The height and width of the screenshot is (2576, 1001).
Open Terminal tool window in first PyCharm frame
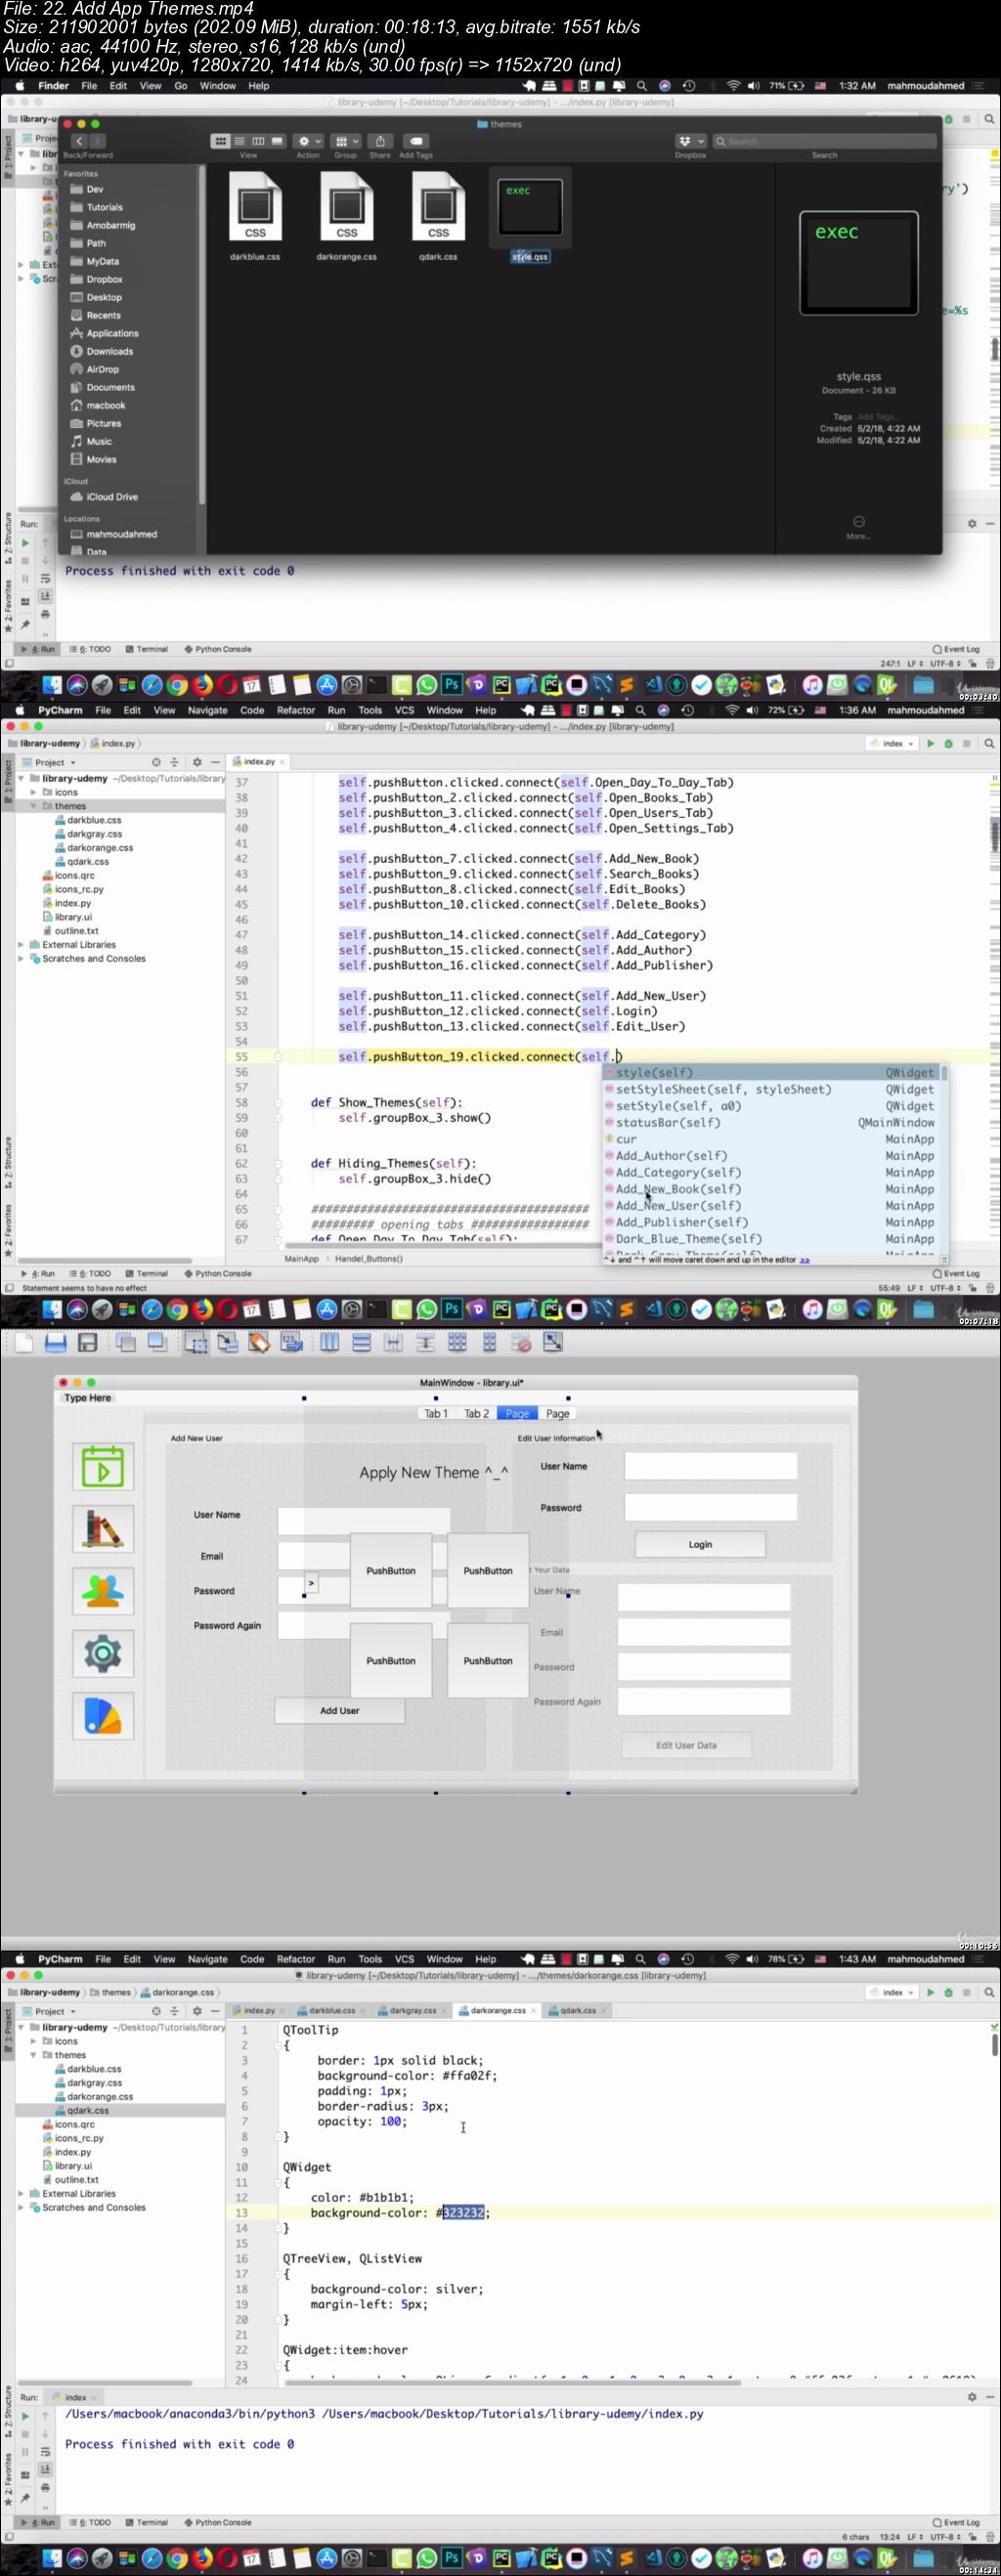coord(147,649)
